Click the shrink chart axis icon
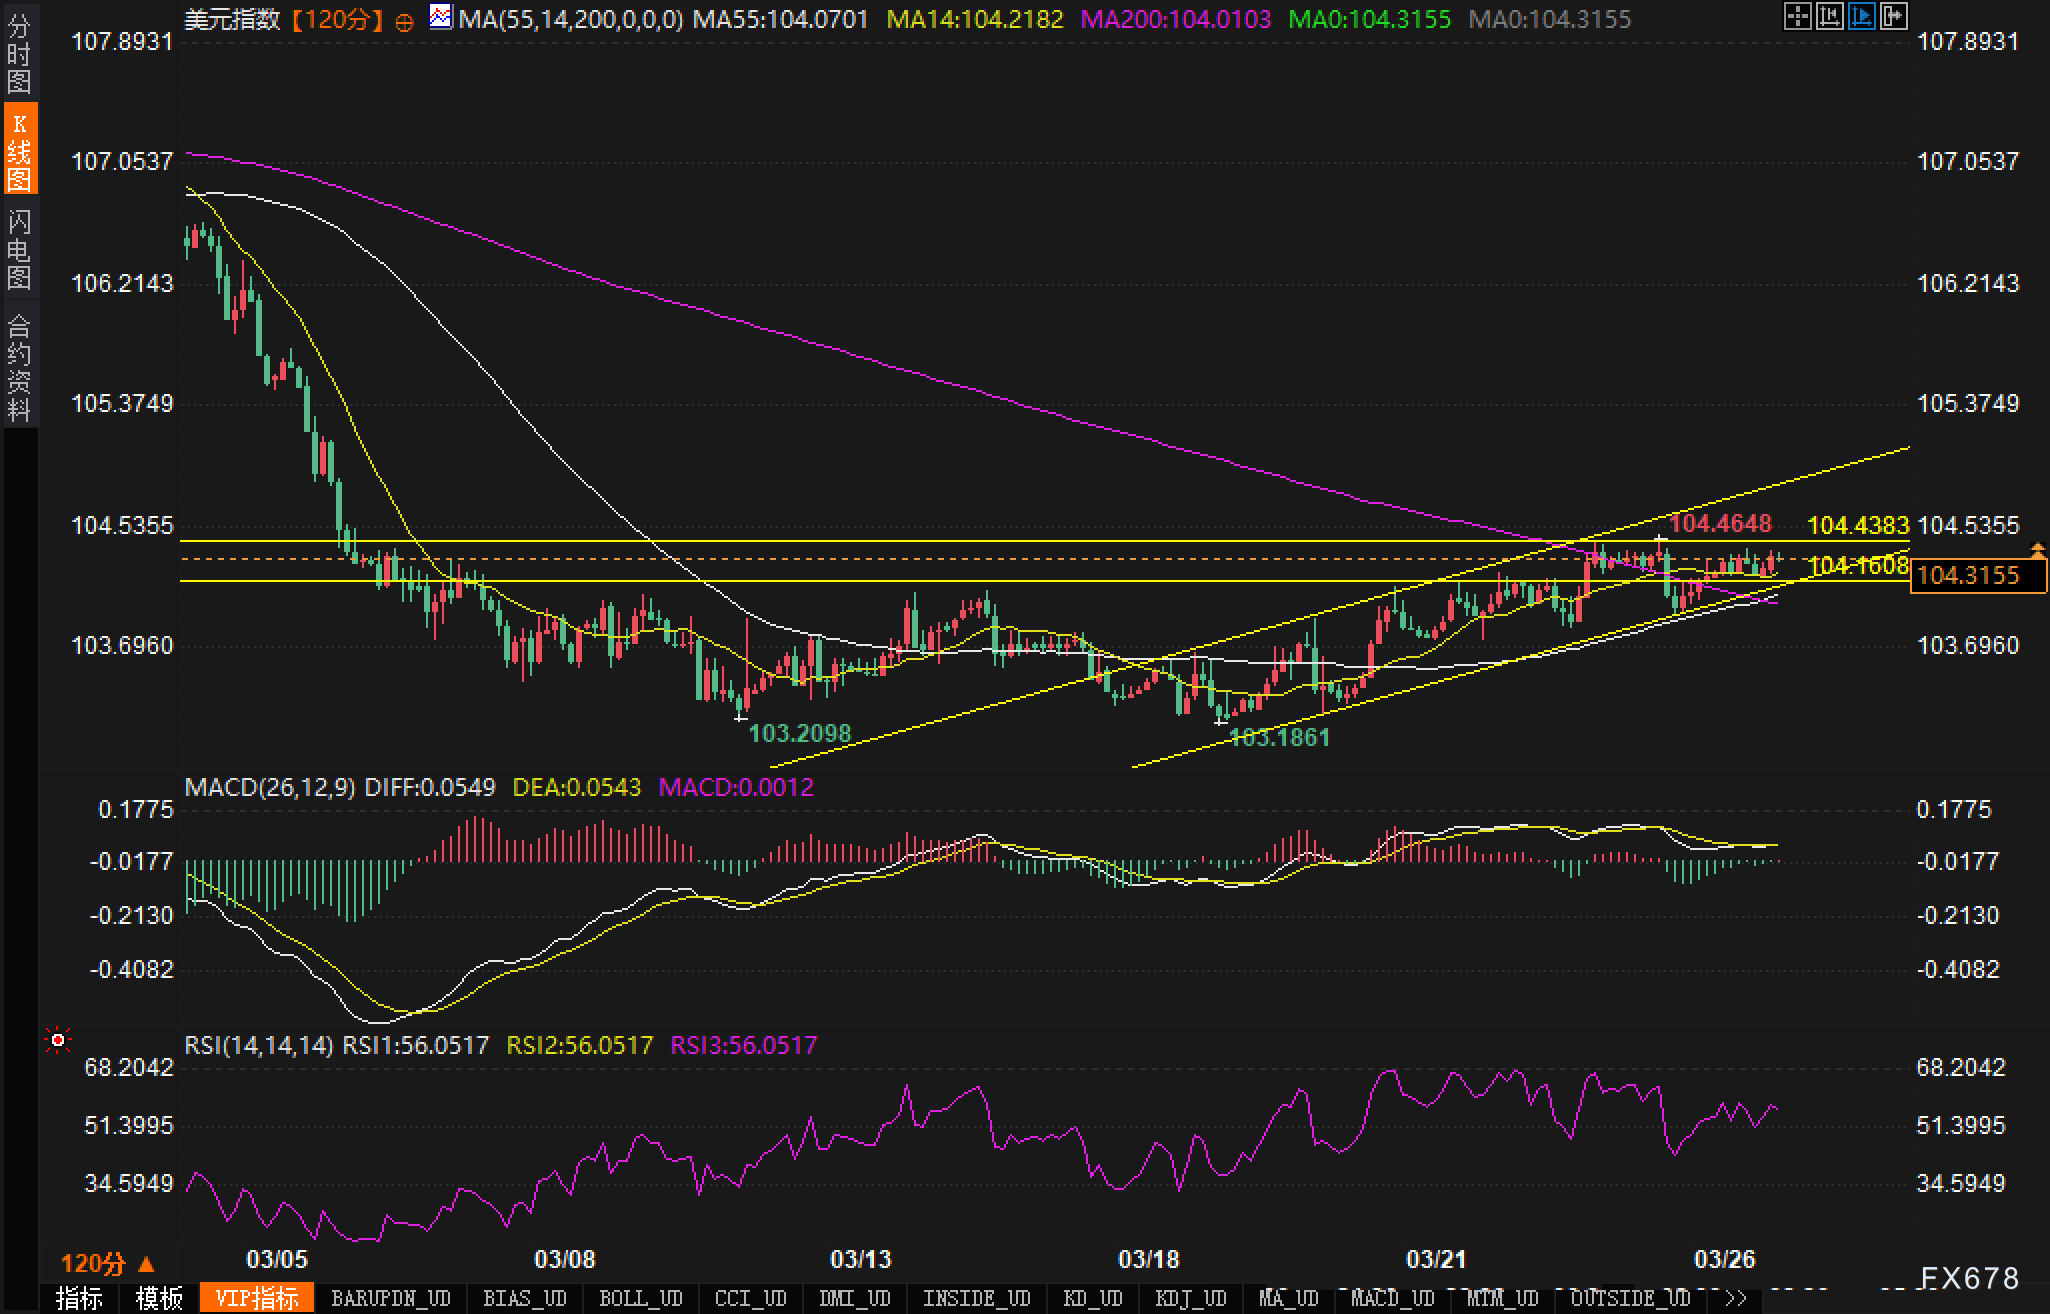 click(x=1829, y=16)
